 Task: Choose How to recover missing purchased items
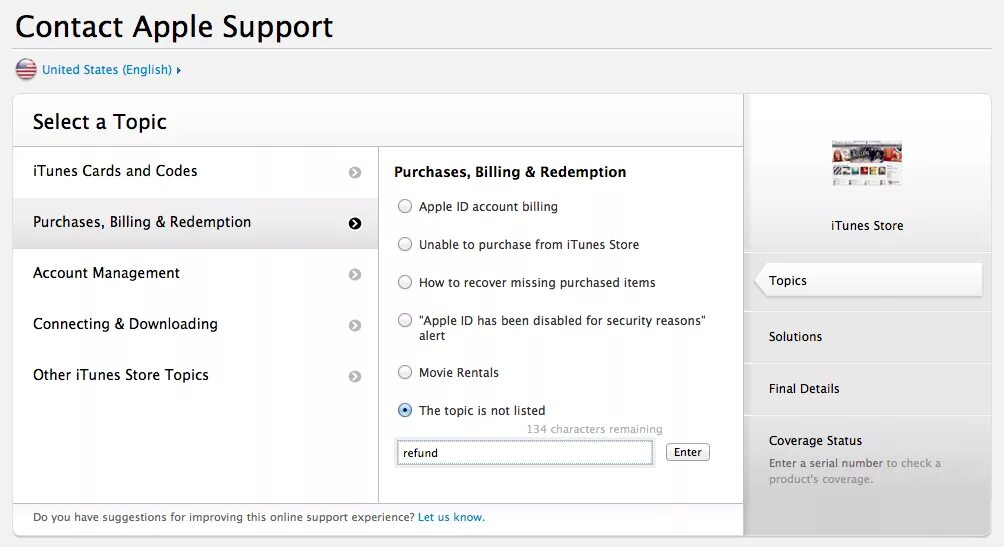point(405,282)
